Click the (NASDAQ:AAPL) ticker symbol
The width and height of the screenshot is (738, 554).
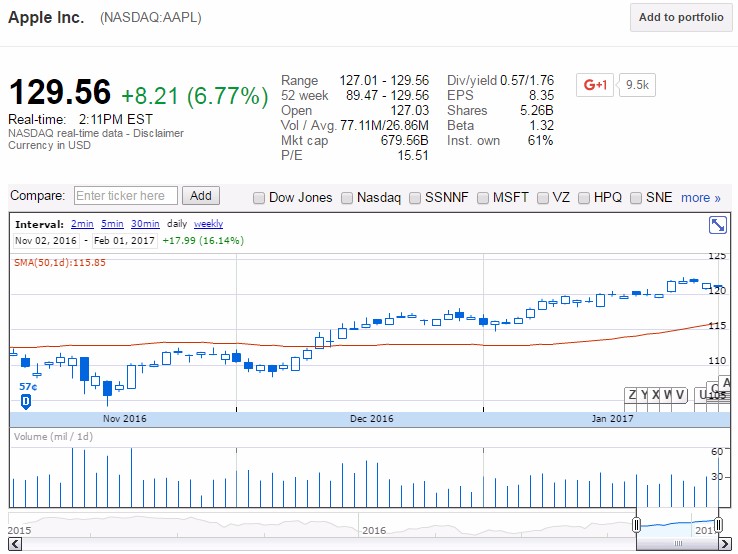[x=151, y=17]
